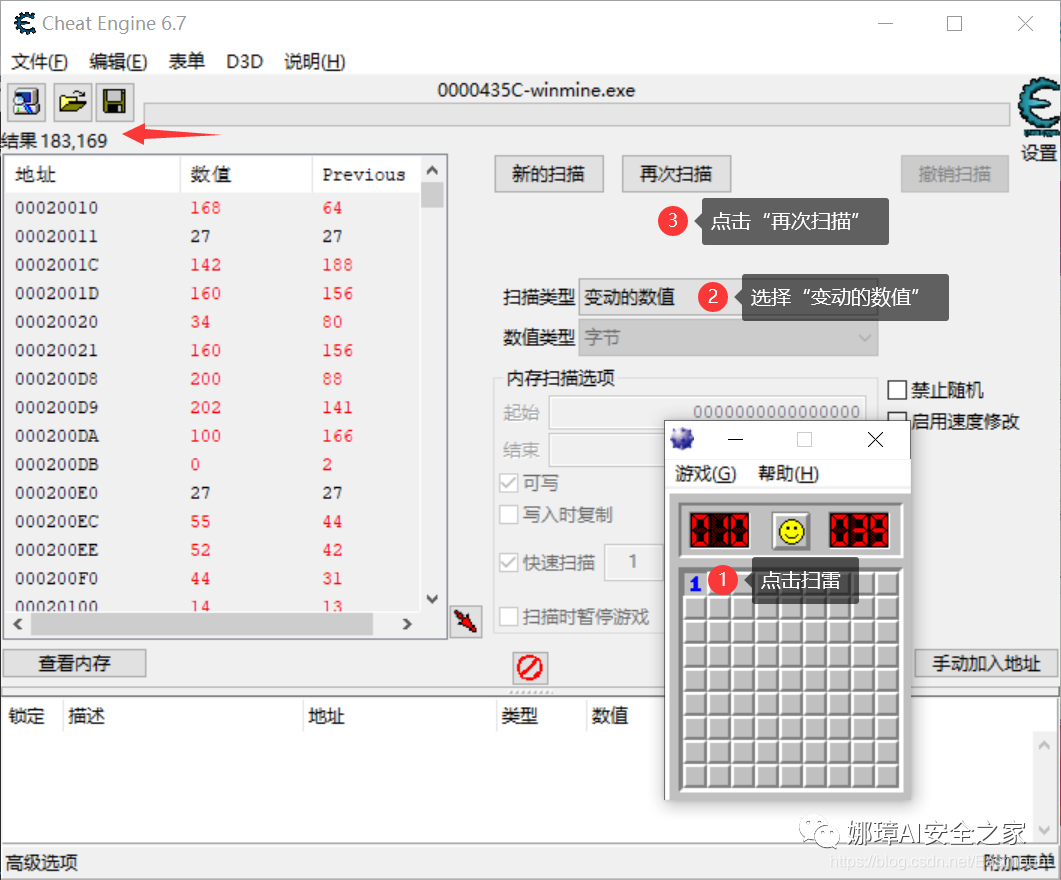Viewport: 1061px width, 880px height.
Task: Toggle the 快速扫描 checkbox
Action: click(x=508, y=562)
